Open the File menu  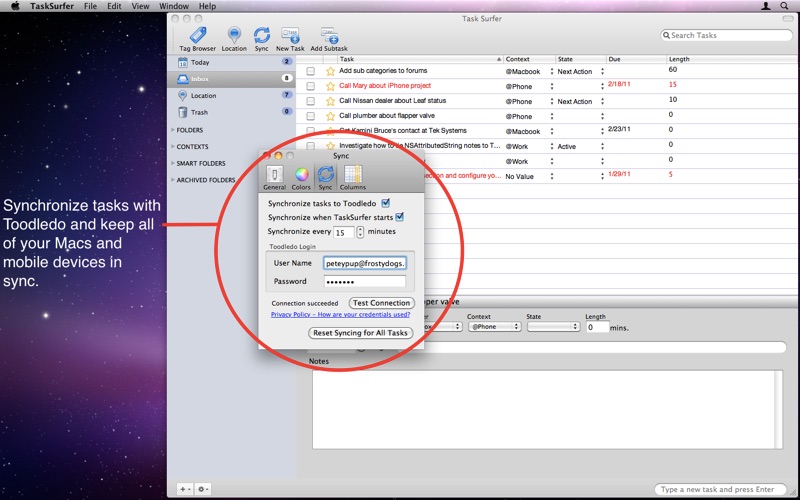coord(90,6)
